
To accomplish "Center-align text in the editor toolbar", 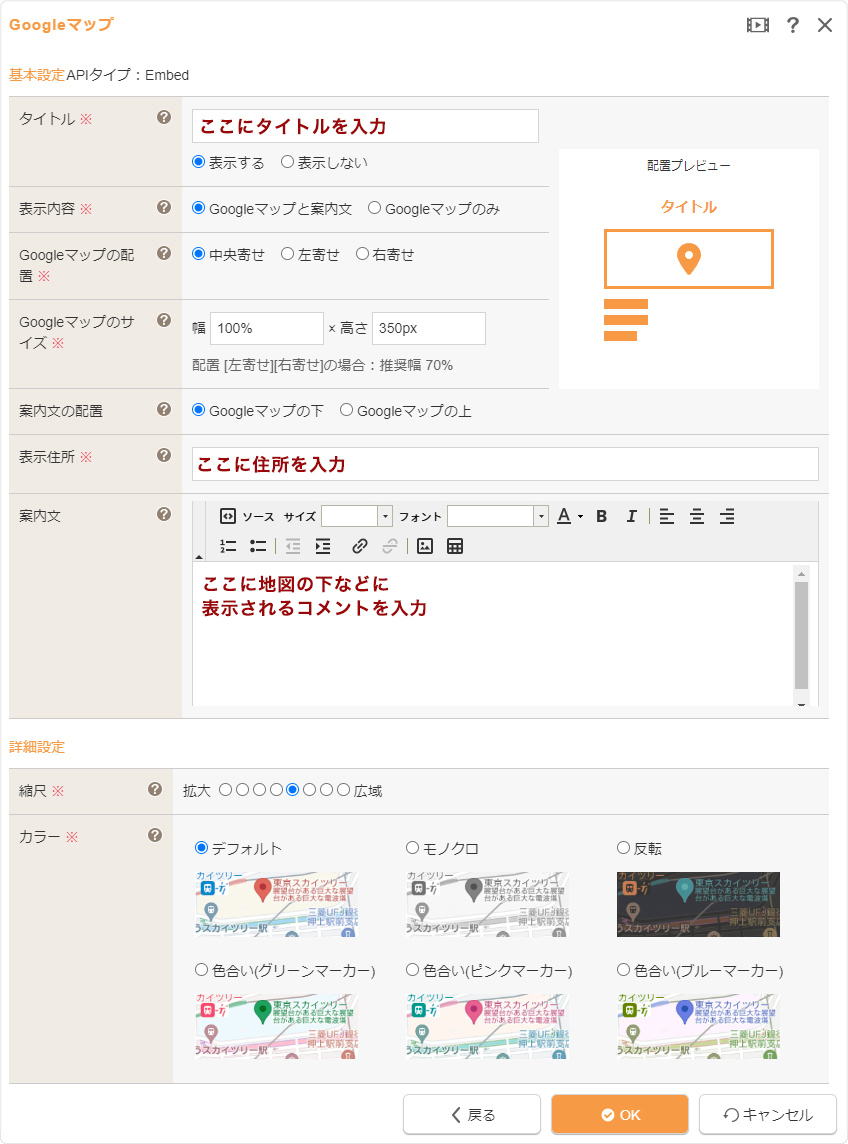I will (x=697, y=516).
